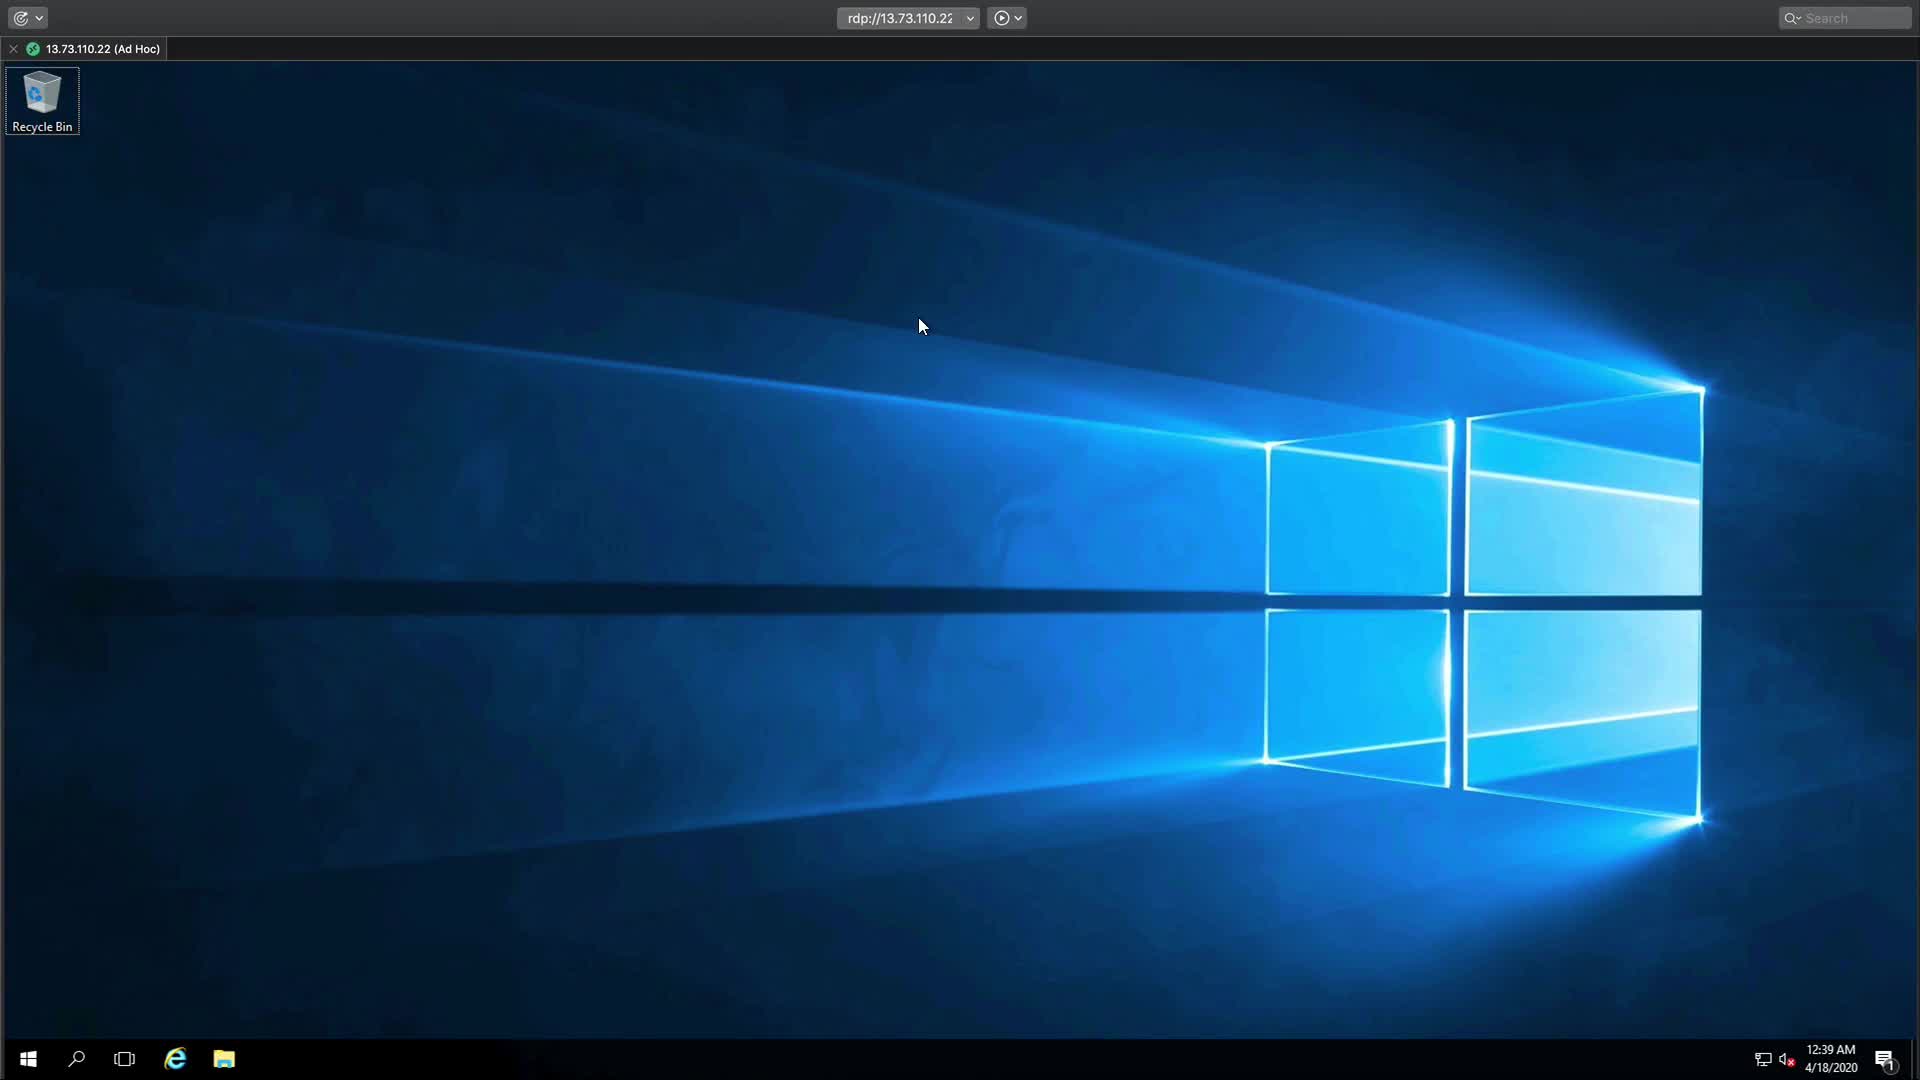The width and height of the screenshot is (1920, 1080).
Task: Click the muted volume tray icon
Action: [x=1787, y=1059]
